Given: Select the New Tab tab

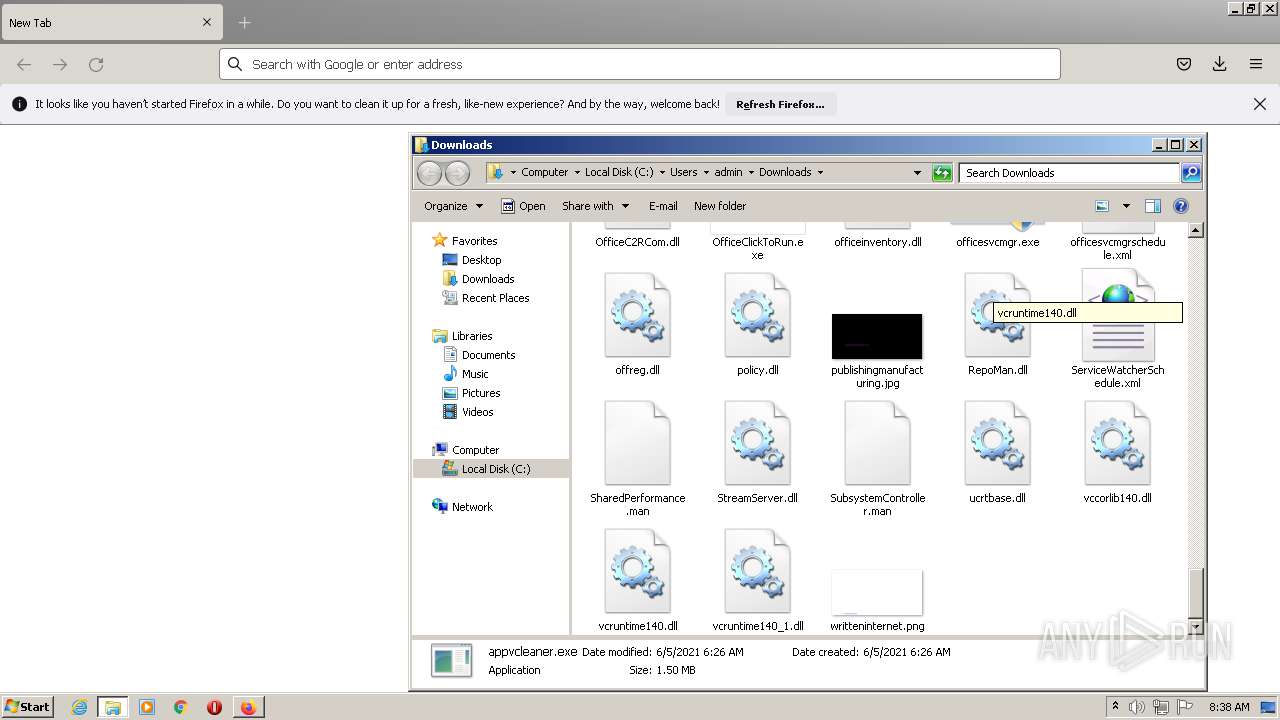Looking at the screenshot, I should click(111, 23).
